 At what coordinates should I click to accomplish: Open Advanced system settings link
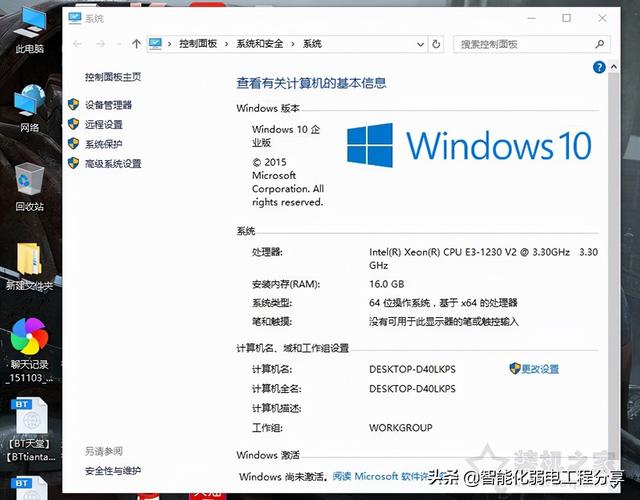[x=113, y=164]
